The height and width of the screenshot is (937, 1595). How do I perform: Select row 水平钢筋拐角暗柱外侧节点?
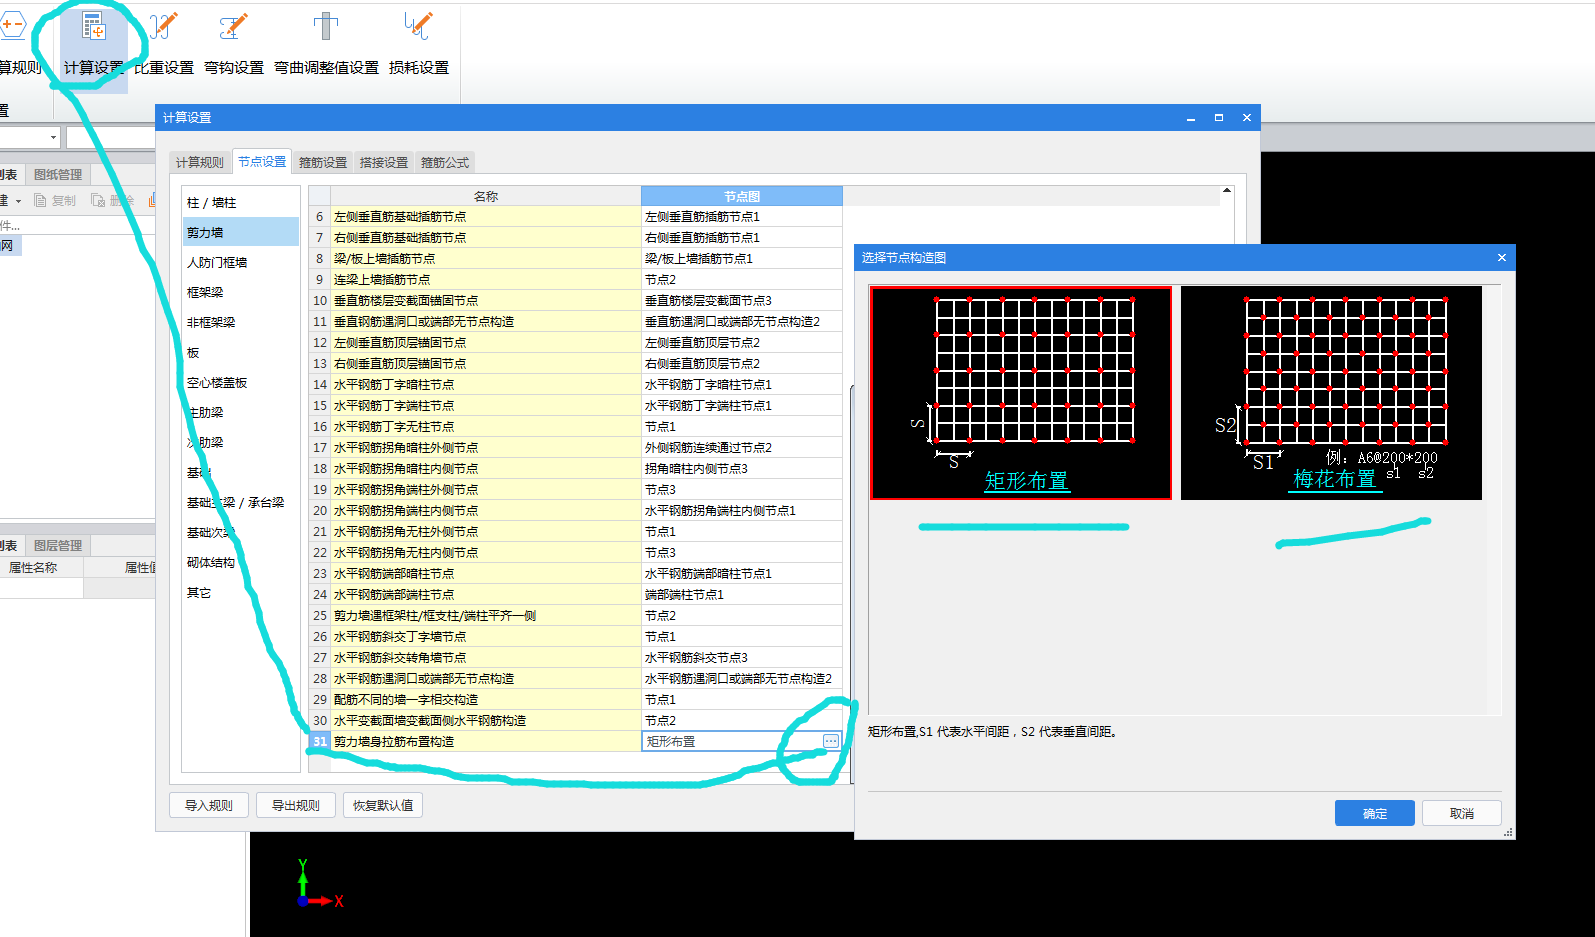click(486, 447)
